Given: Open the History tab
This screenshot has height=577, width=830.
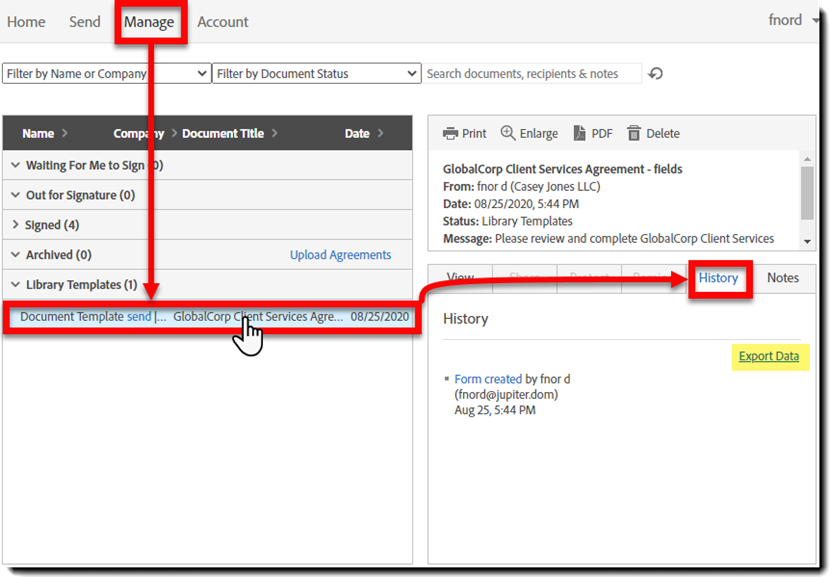Looking at the screenshot, I should [720, 278].
